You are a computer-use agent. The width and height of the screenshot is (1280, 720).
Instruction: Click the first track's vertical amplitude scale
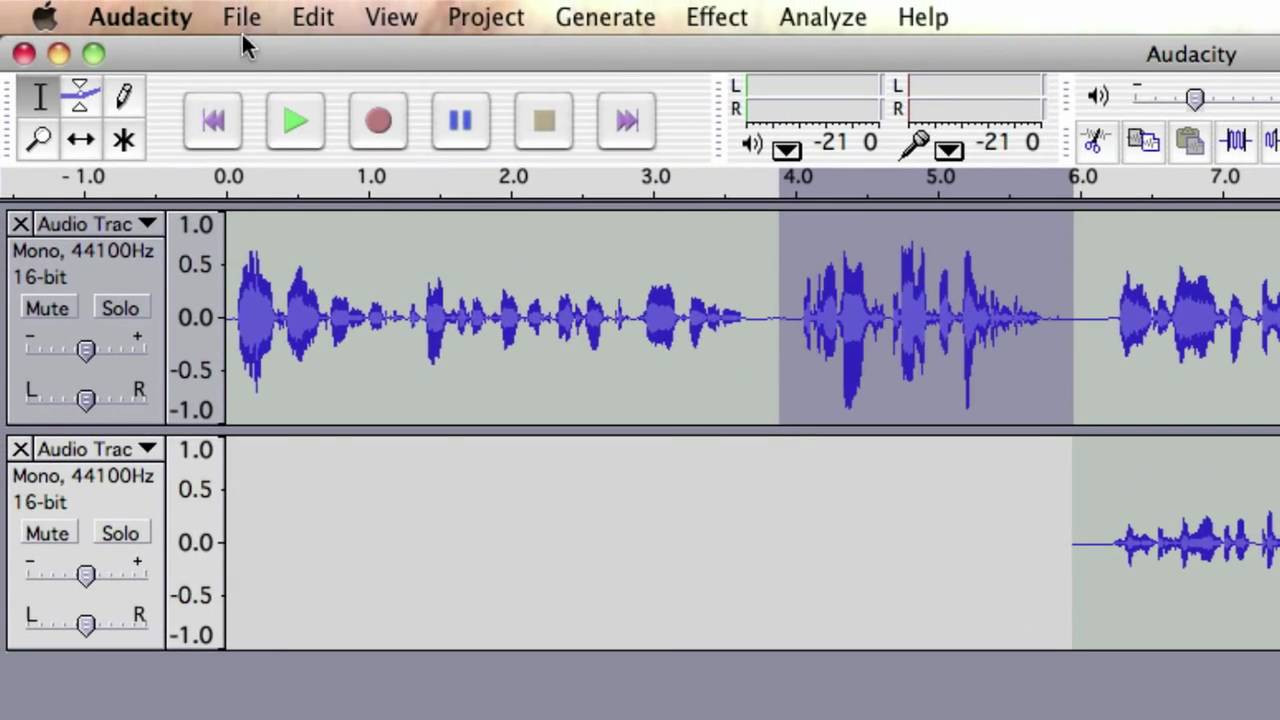click(196, 318)
